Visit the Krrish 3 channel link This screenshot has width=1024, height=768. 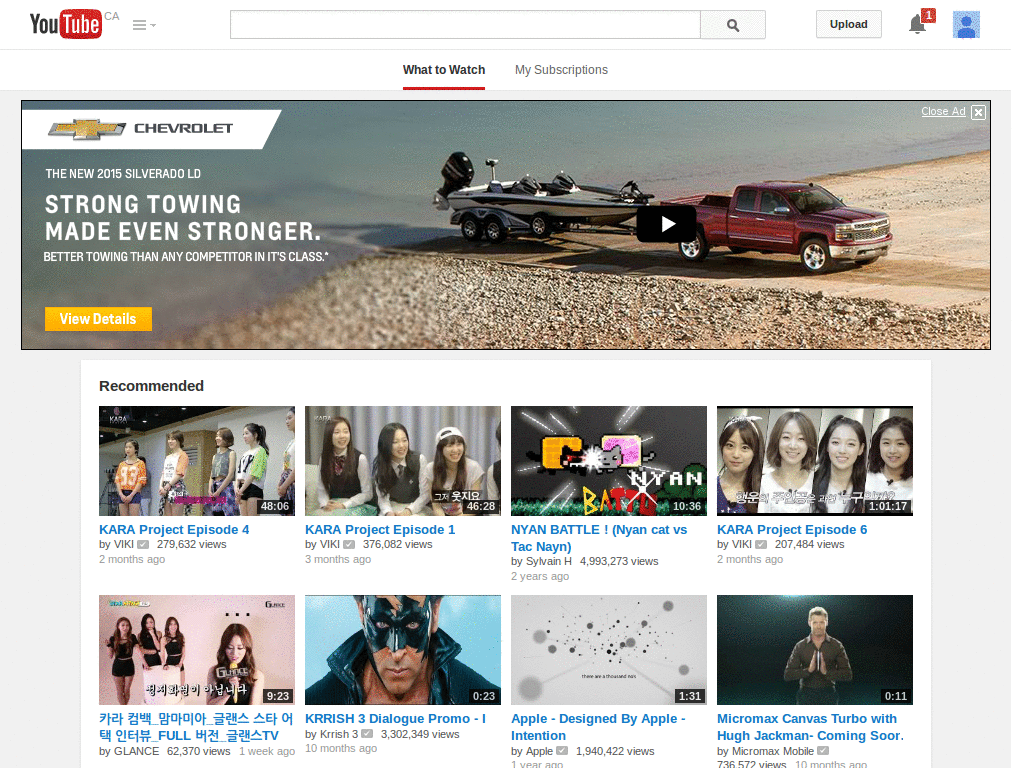coord(339,734)
